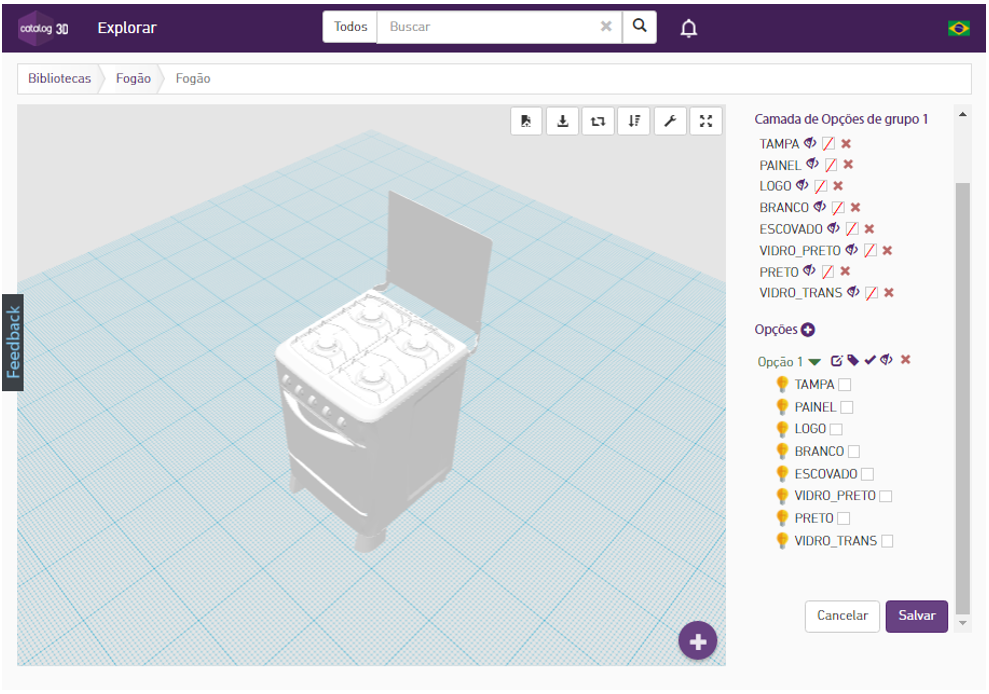Screen dimensions: 989x694
Task: Enter fullscreen viewer mode
Action: (x=706, y=121)
